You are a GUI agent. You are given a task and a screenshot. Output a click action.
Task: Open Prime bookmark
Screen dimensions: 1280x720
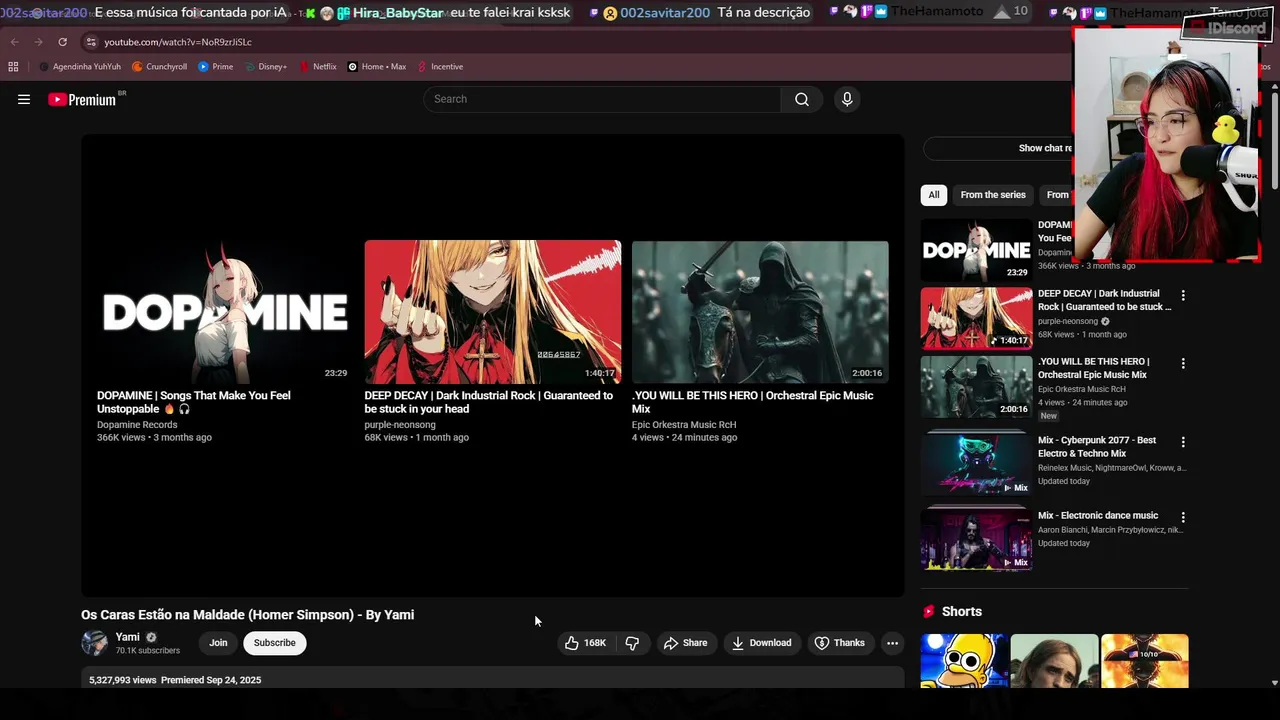tap(216, 67)
